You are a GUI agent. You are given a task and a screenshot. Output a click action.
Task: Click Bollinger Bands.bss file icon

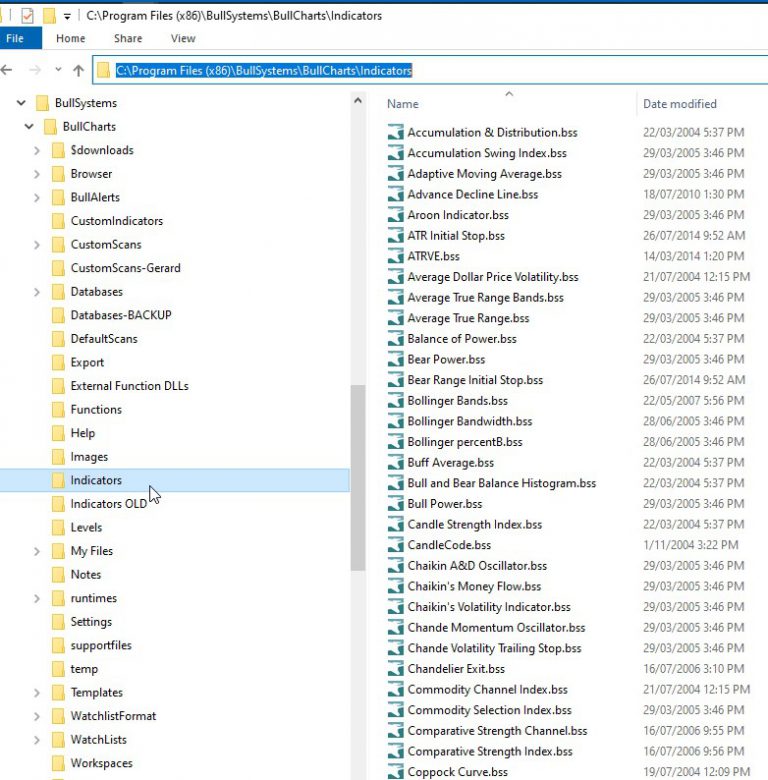tap(395, 400)
